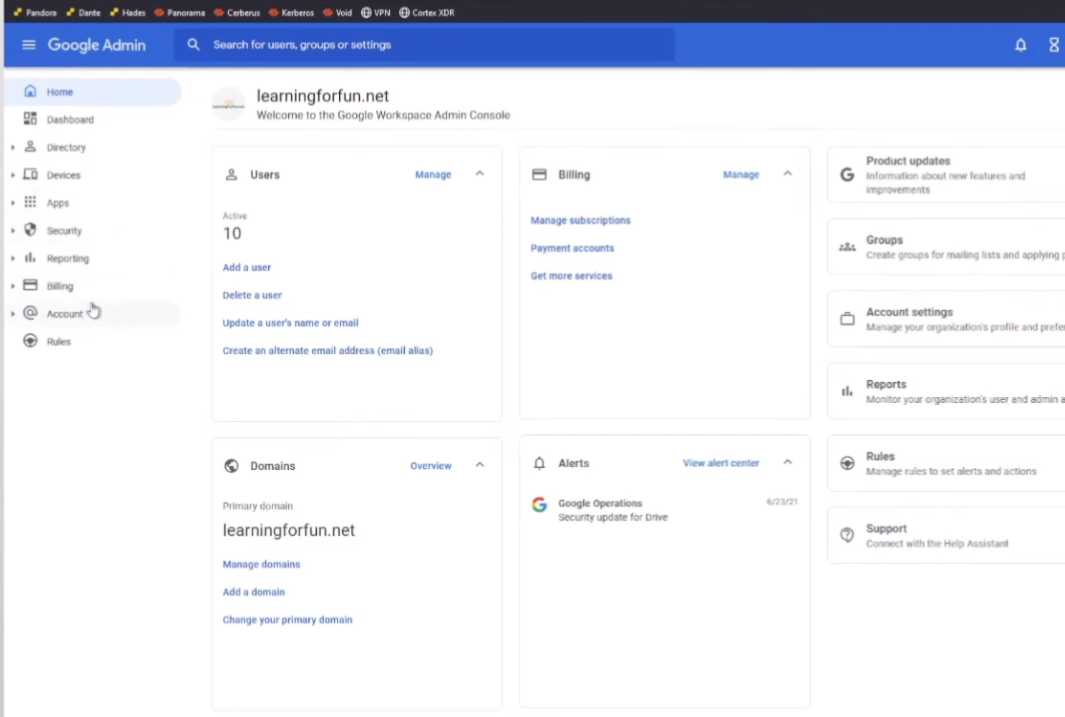Click Add a domain link
The image size is (1065, 717).
click(254, 592)
